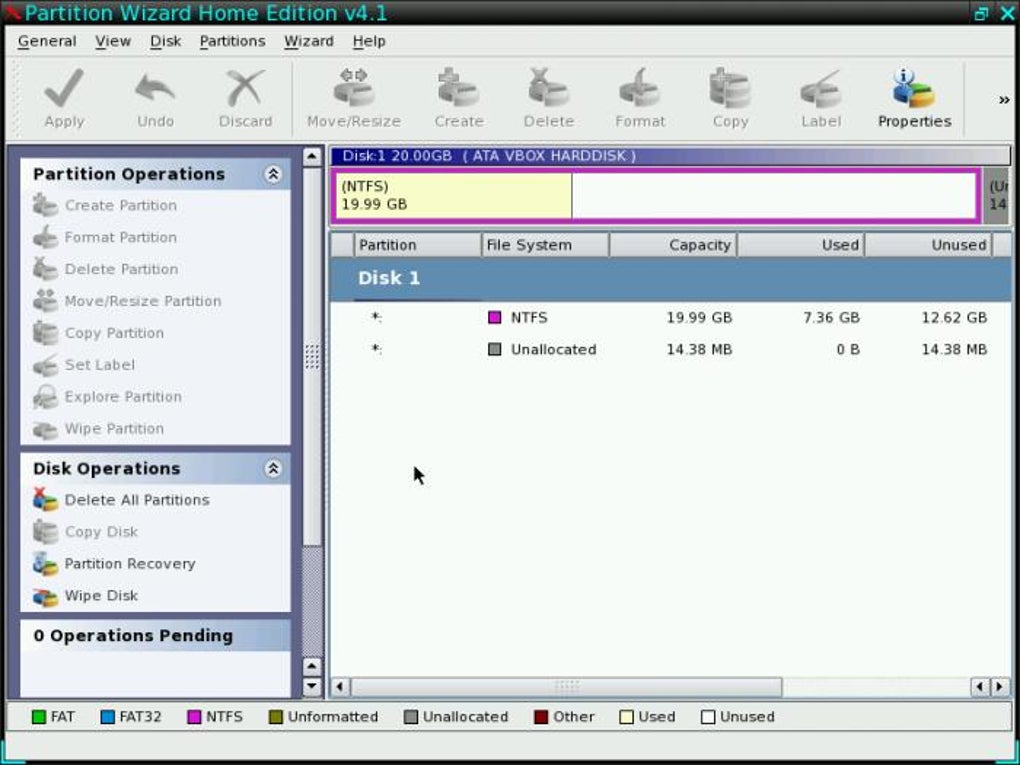The image size is (1020, 765).
Task: Open Properties from the toolbar
Action: click(x=914, y=98)
